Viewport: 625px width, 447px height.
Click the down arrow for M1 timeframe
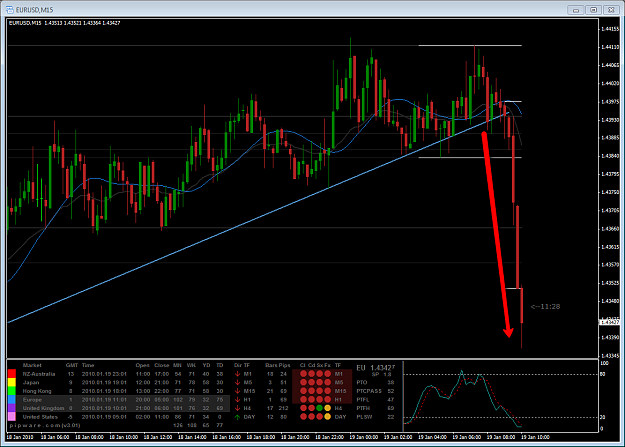pos(238,374)
